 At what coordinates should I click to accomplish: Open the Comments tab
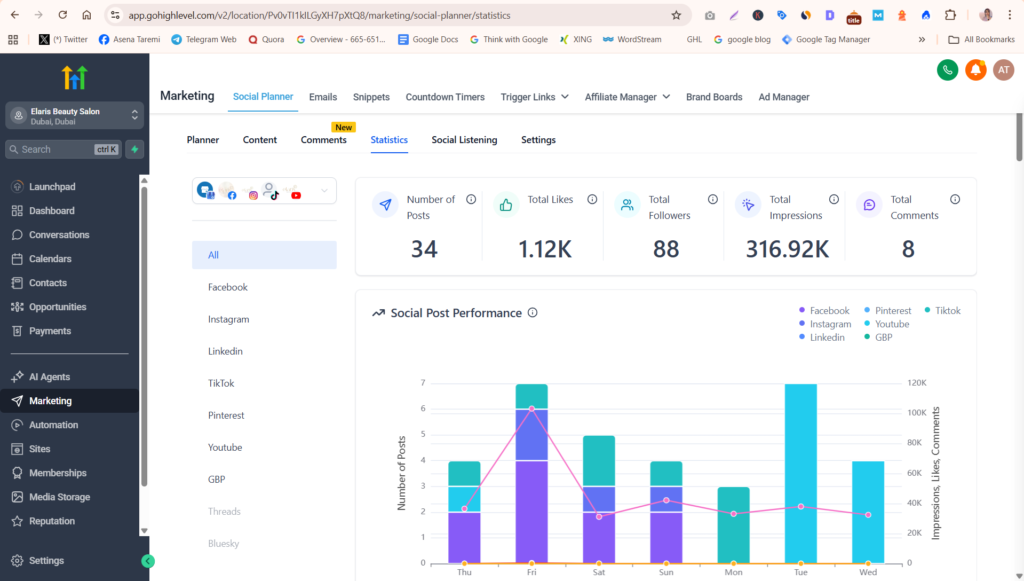(x=323, y=140)
